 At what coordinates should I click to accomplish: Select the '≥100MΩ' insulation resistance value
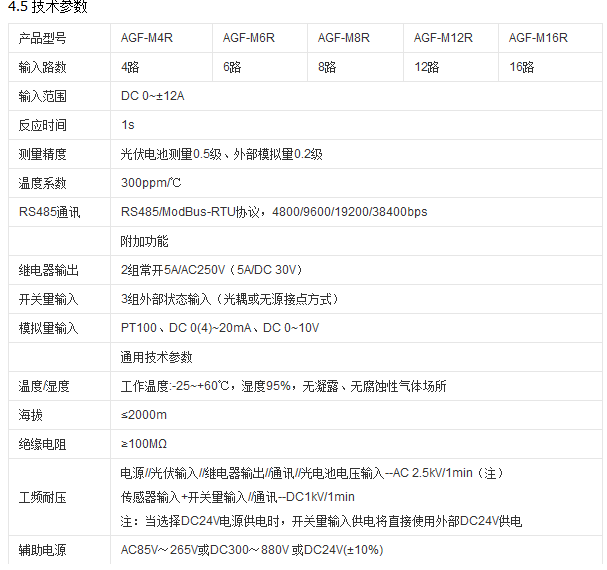coord(146,443)
